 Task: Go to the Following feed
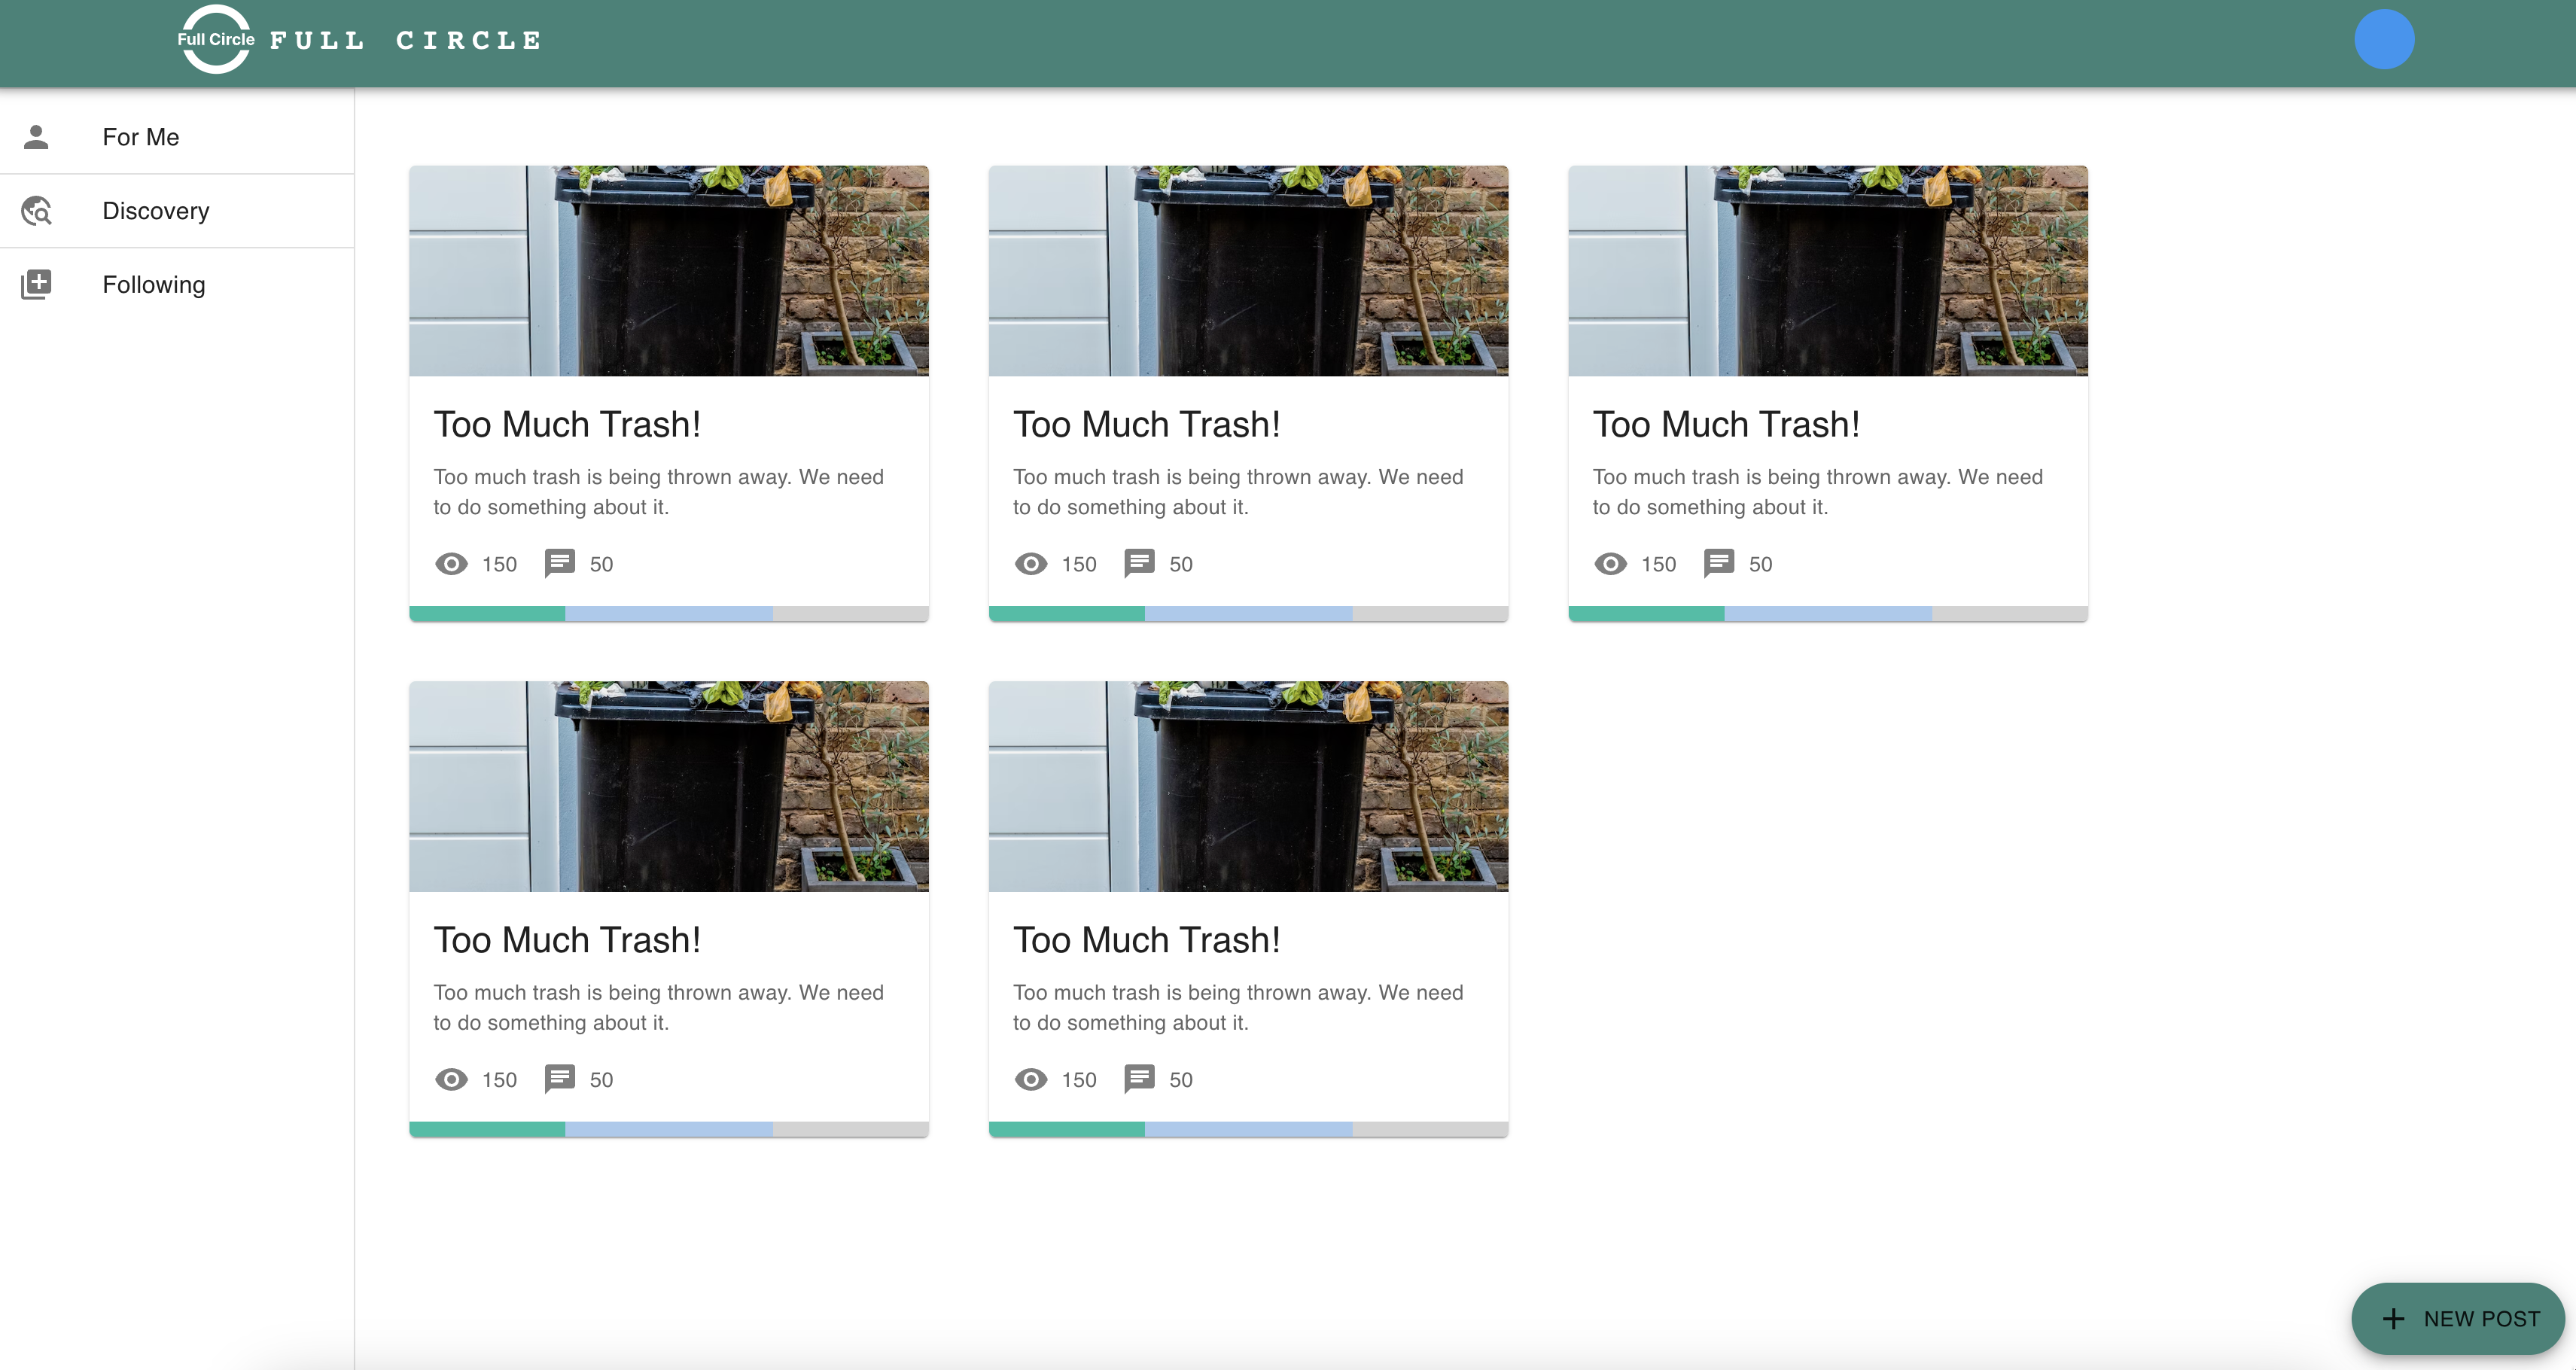pos(154,285)
